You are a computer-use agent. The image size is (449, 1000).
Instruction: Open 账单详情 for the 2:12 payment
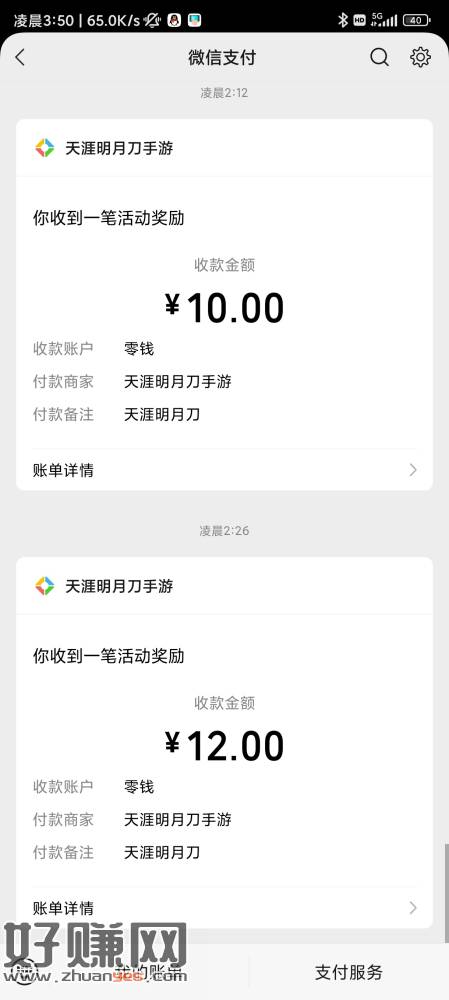pyautogui.click(x=224, y=470)
